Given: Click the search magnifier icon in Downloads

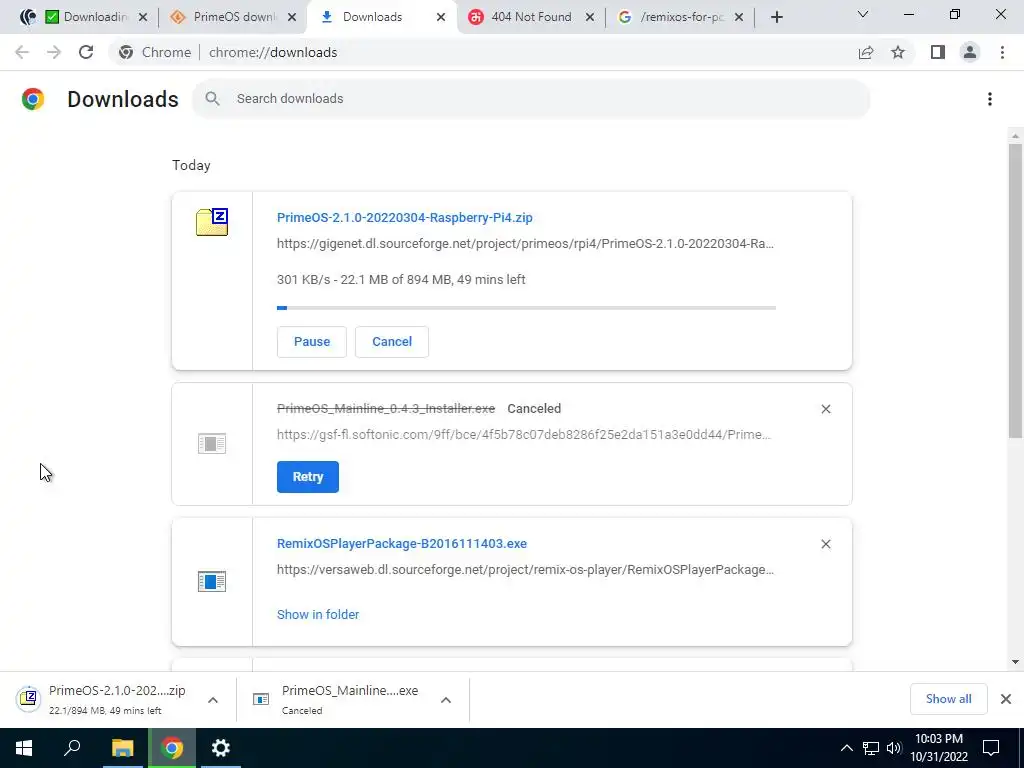Looking at the screenshot, I should [212, 99].
